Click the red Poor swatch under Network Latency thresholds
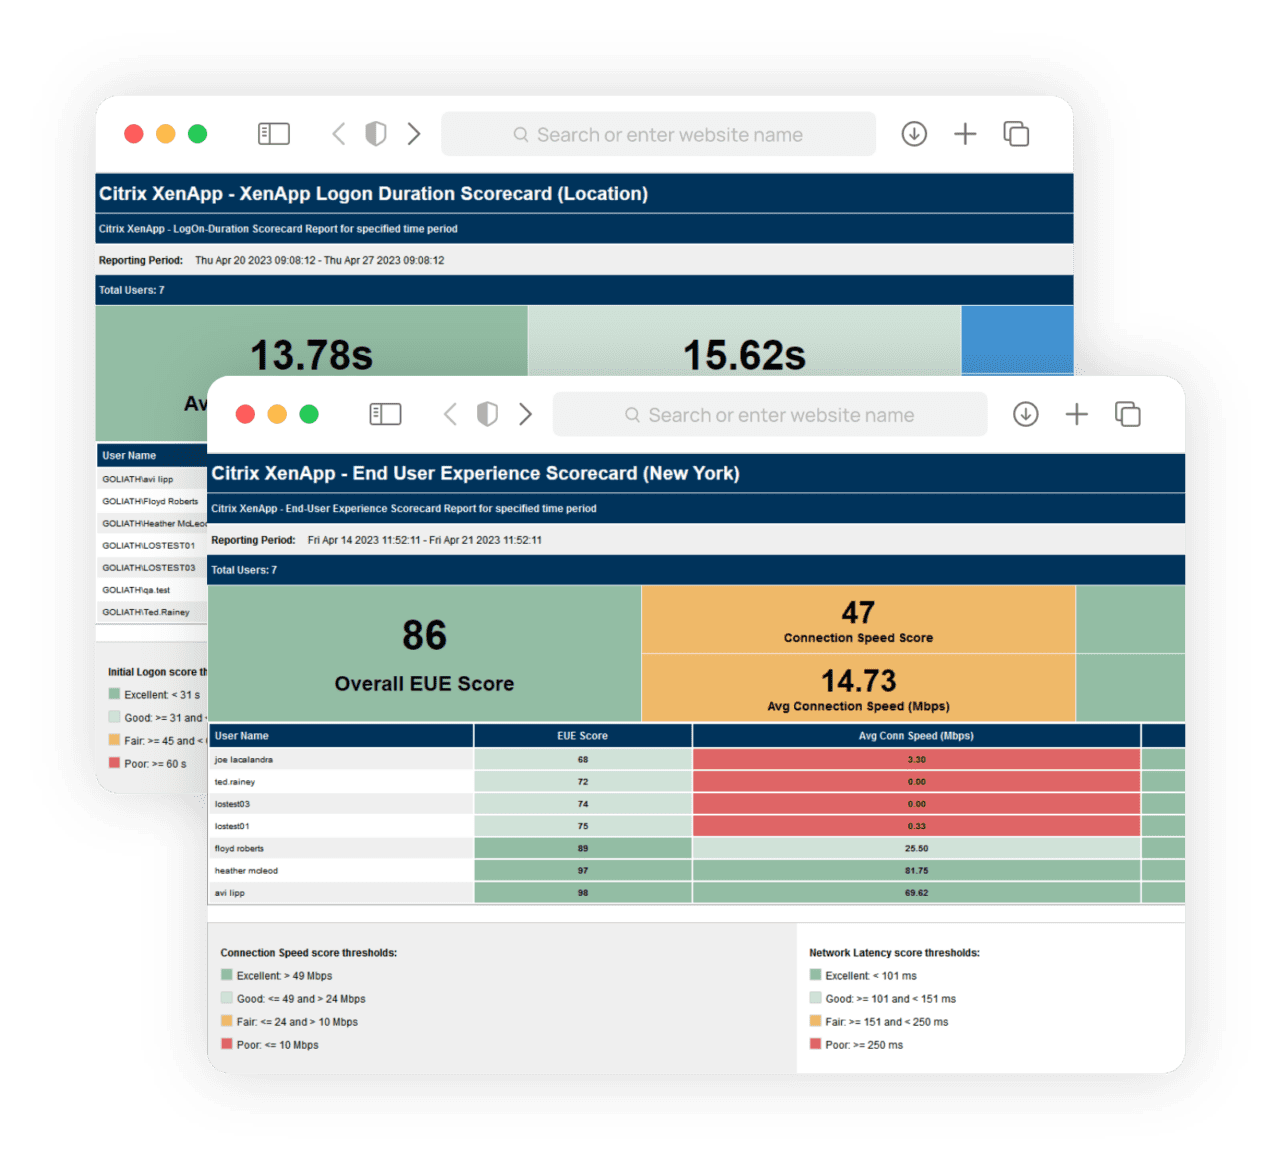Image resolution: width=1280 pixels, height=1169 pixels. pyautogui.click(x=814, y=1043)
